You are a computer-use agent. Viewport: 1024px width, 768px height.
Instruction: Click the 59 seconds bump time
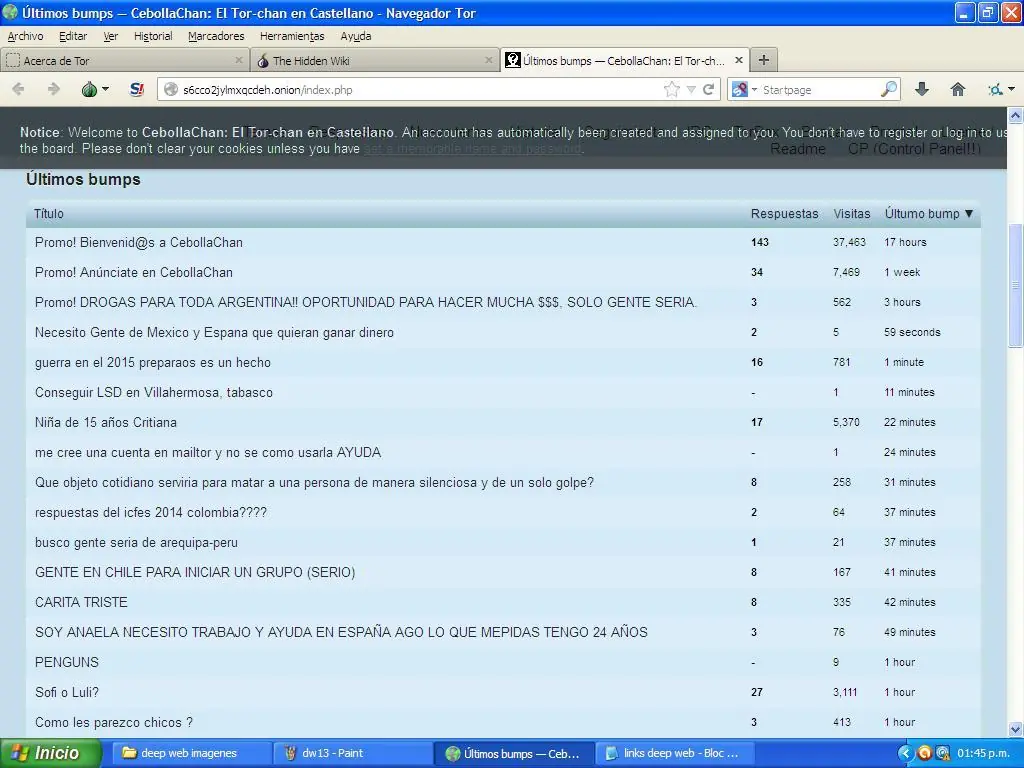(912, 332)
